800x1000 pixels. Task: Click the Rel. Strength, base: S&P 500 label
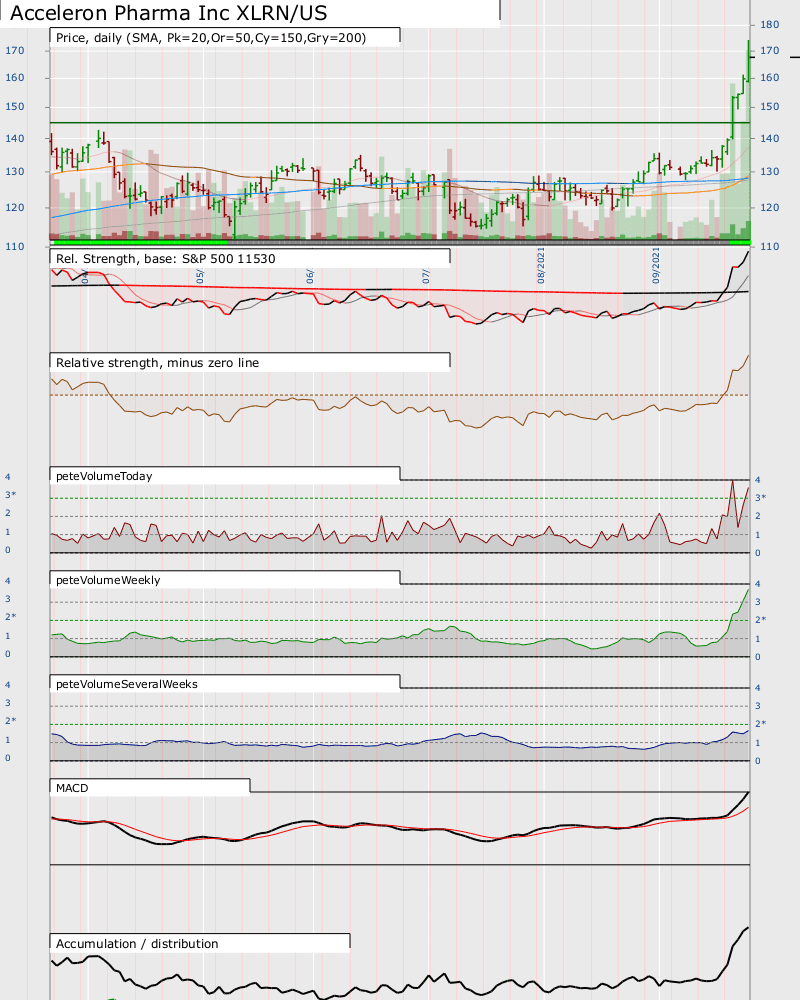tap(166, 259)
